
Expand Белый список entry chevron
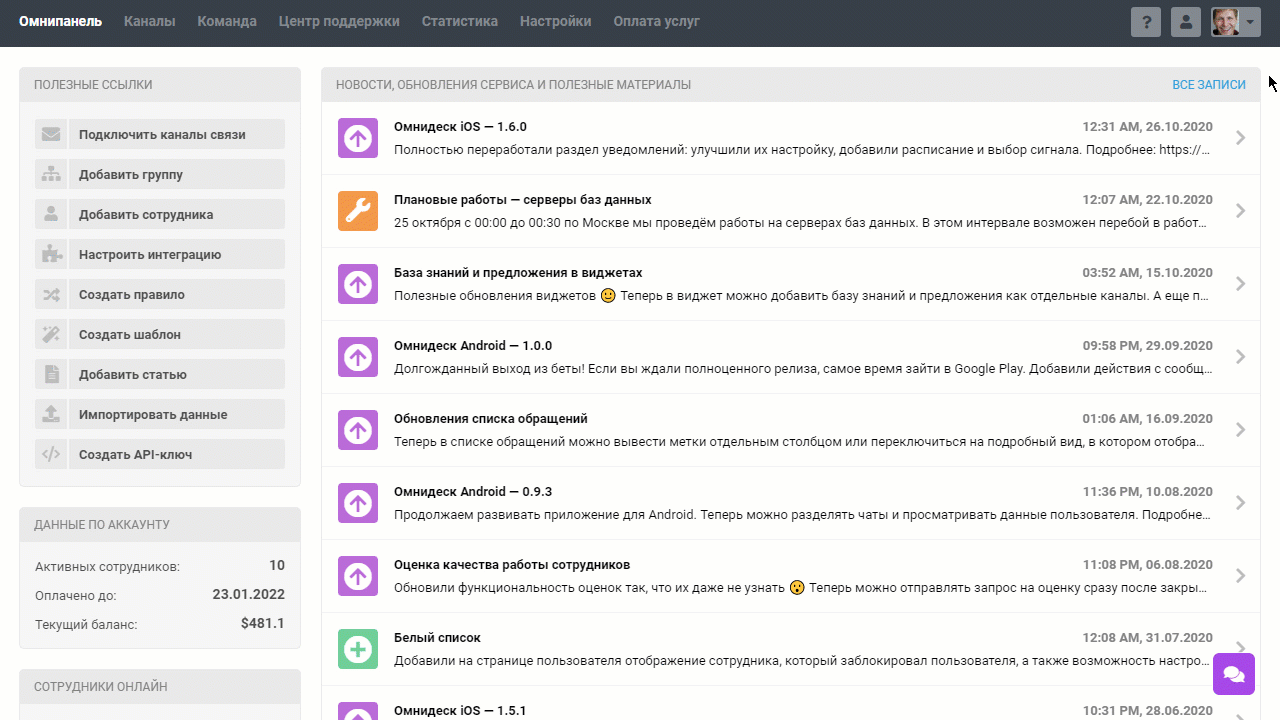pos(1240,649)
